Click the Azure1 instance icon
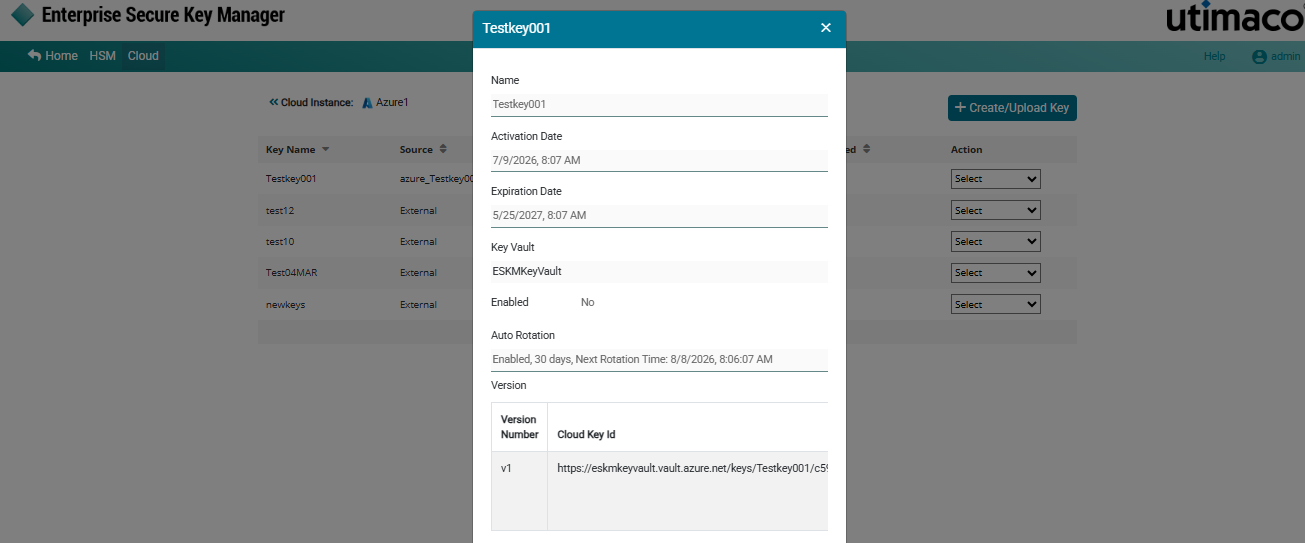This screenshot has width=1305, height=543. 368,102
